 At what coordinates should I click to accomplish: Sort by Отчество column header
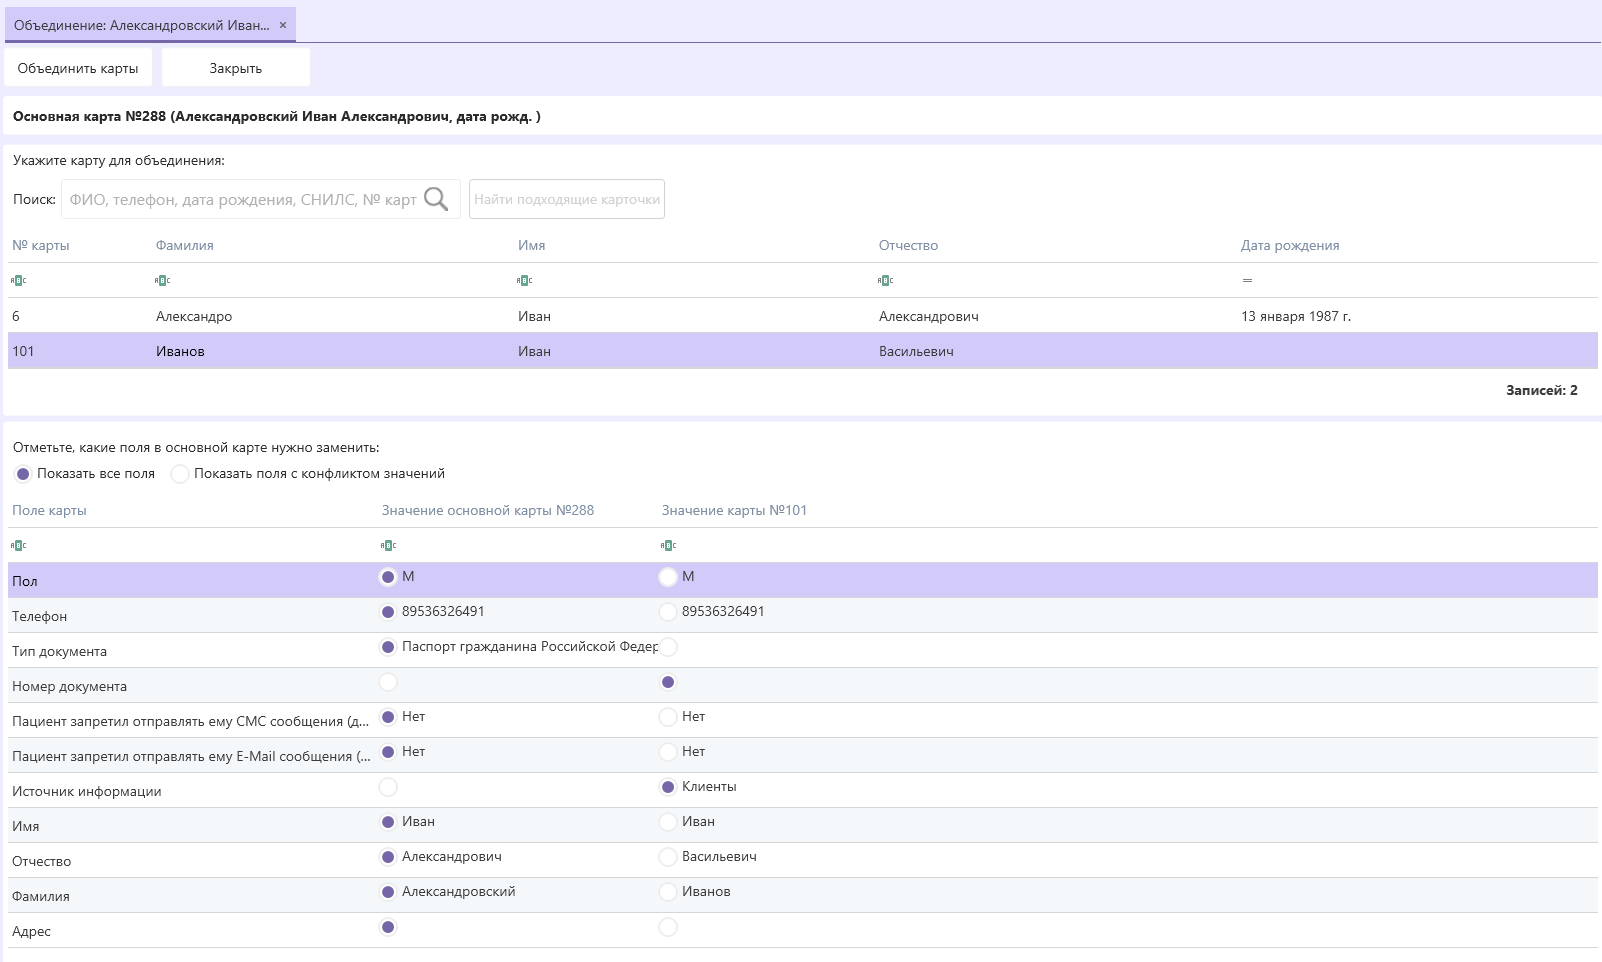tap(909, 245)
